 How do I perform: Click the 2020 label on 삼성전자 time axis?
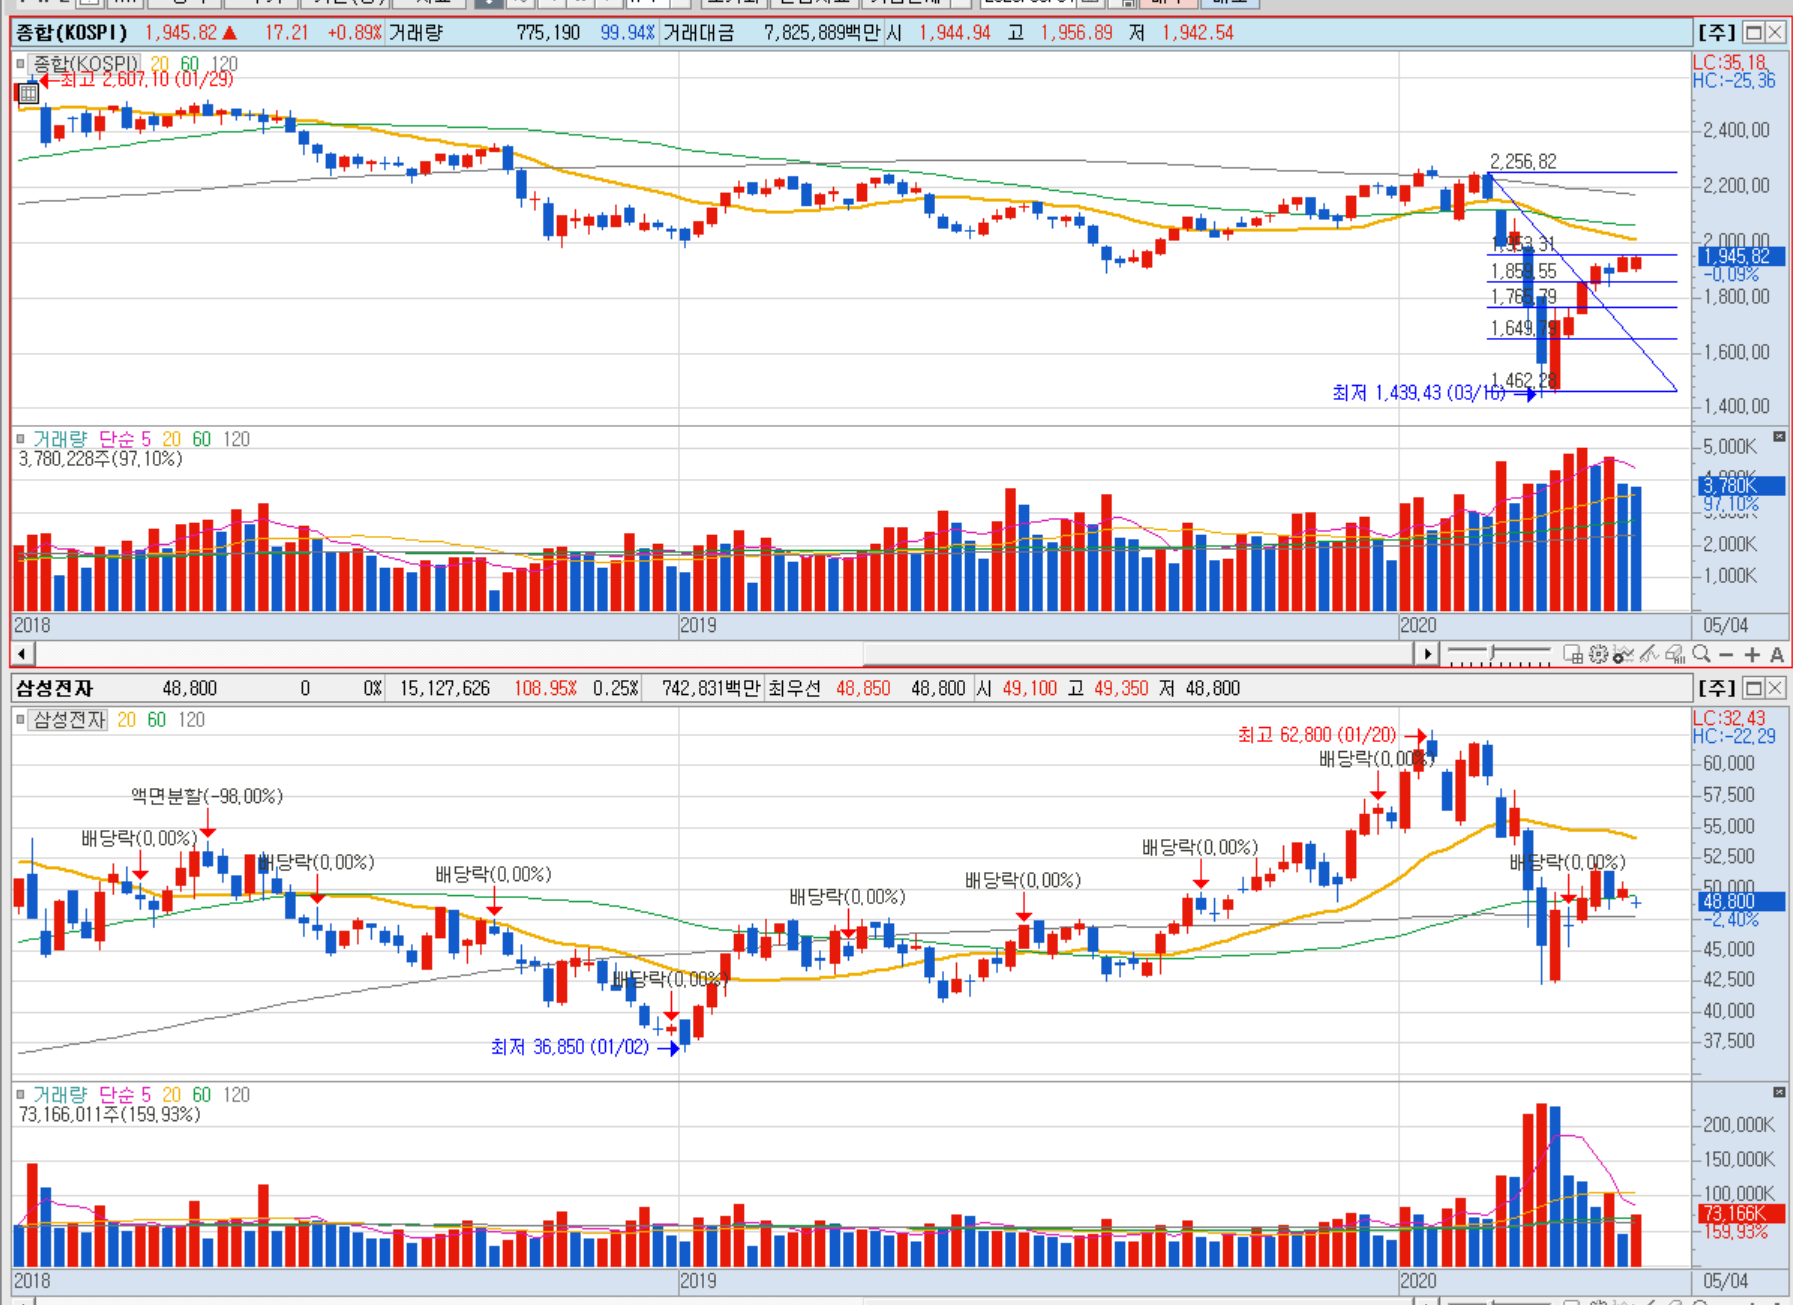click(1418, 1281)
